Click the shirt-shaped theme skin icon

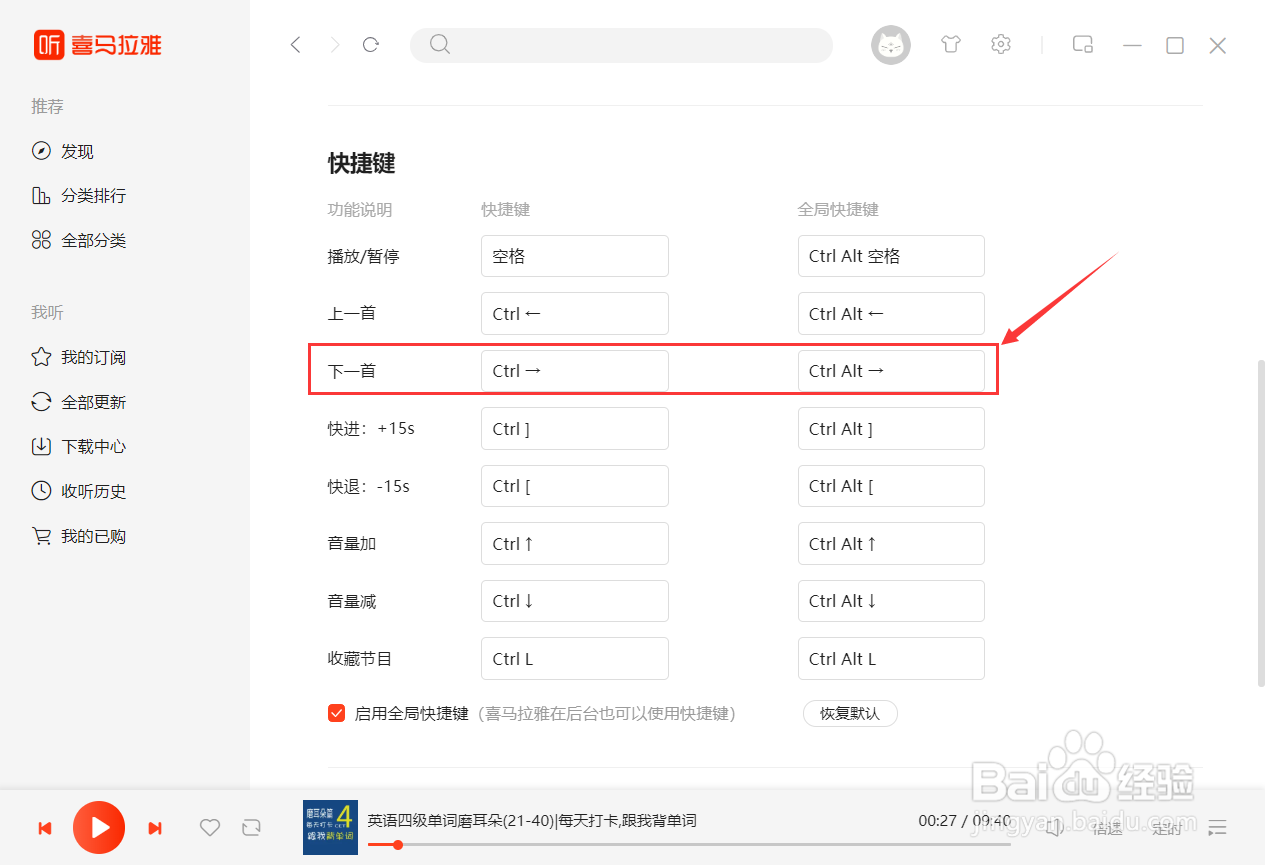tap(950, 44)
